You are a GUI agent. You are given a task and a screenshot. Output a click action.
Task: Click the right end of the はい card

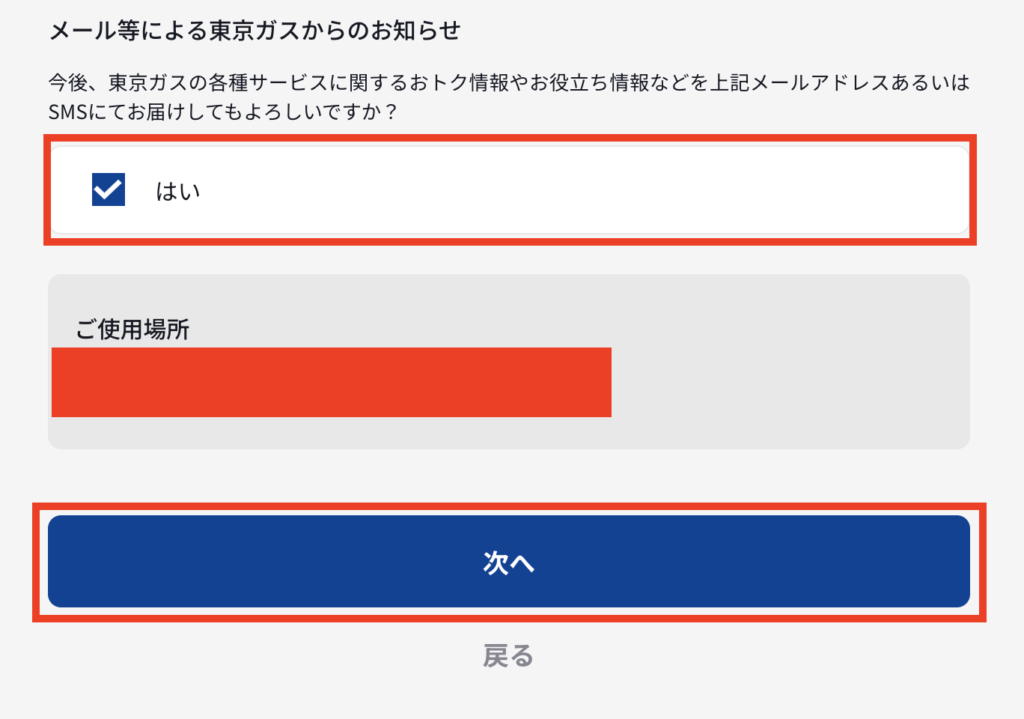click(940, 190)
